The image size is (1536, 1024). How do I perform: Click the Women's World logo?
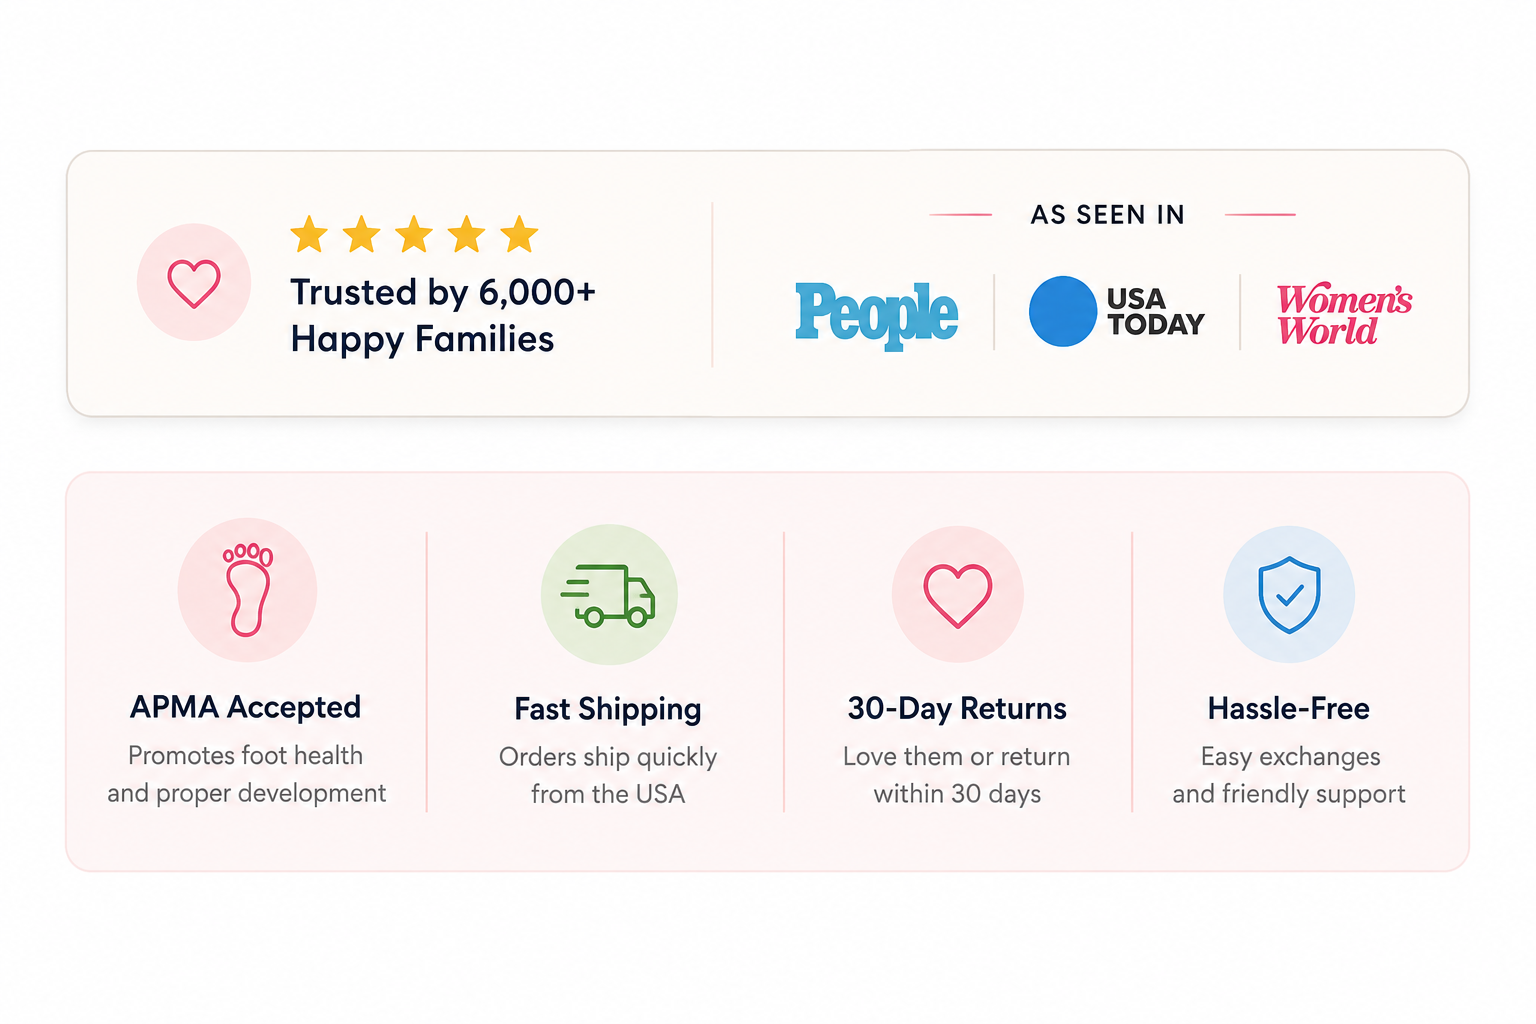[1344, 314]
